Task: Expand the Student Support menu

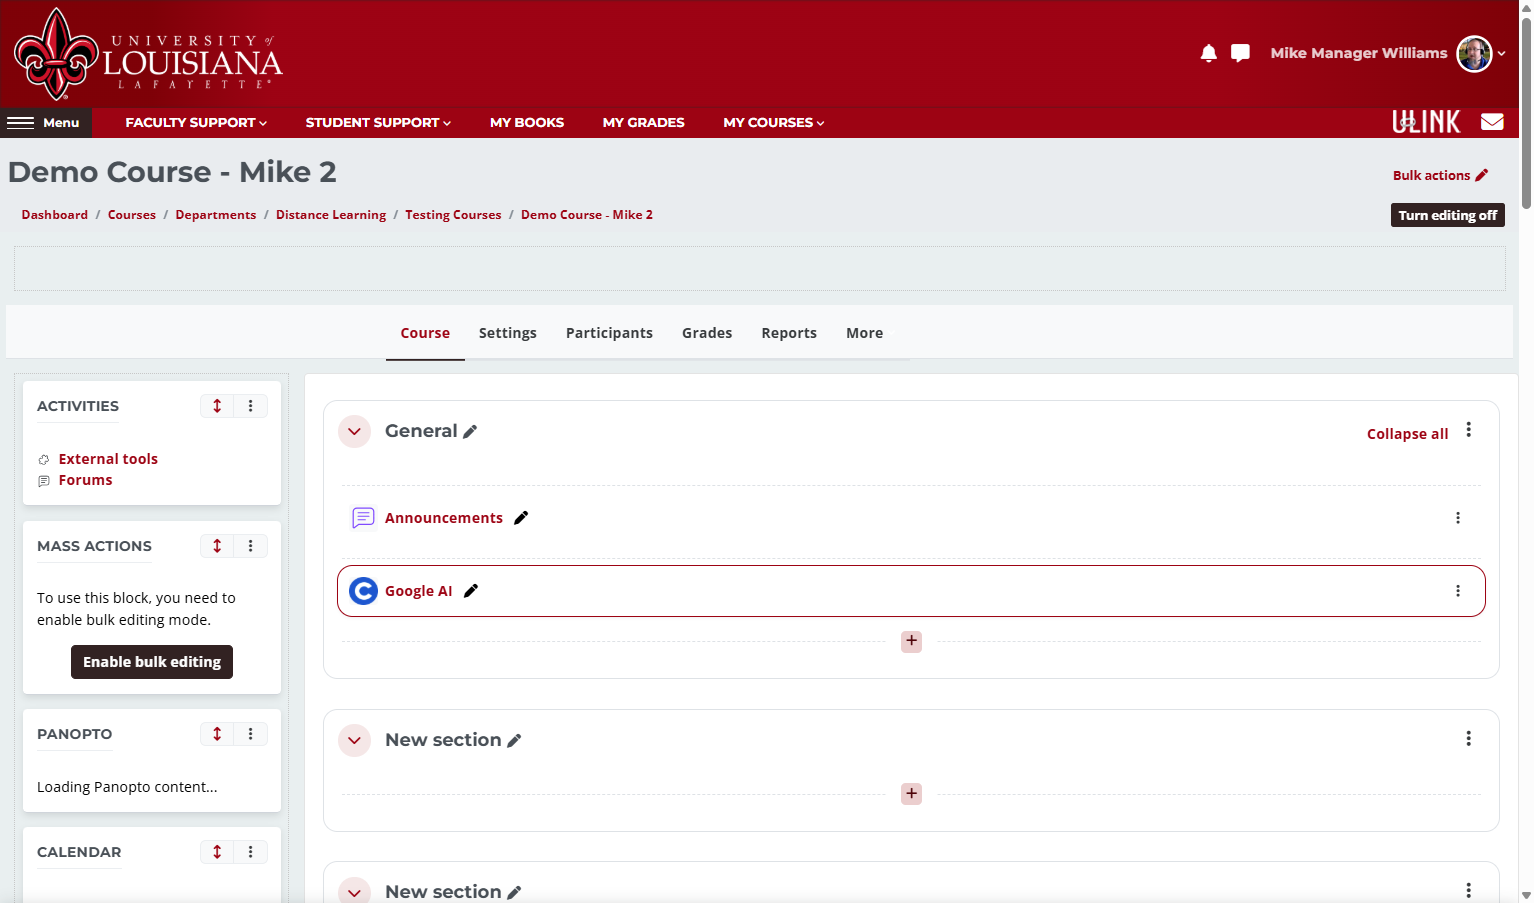Action: [378, 123]
